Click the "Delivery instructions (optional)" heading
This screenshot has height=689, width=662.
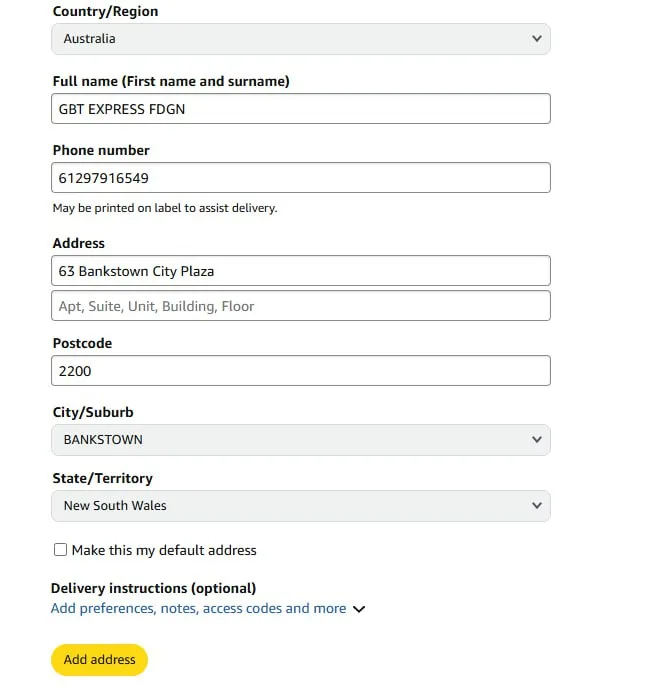coord(153,588)
